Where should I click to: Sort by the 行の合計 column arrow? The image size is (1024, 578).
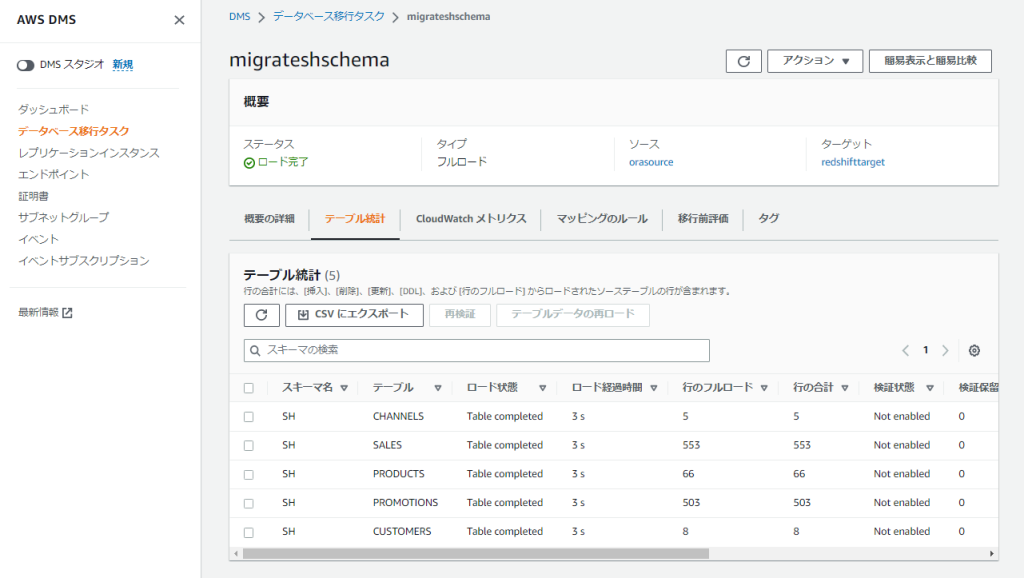click(x=844, y=388)
